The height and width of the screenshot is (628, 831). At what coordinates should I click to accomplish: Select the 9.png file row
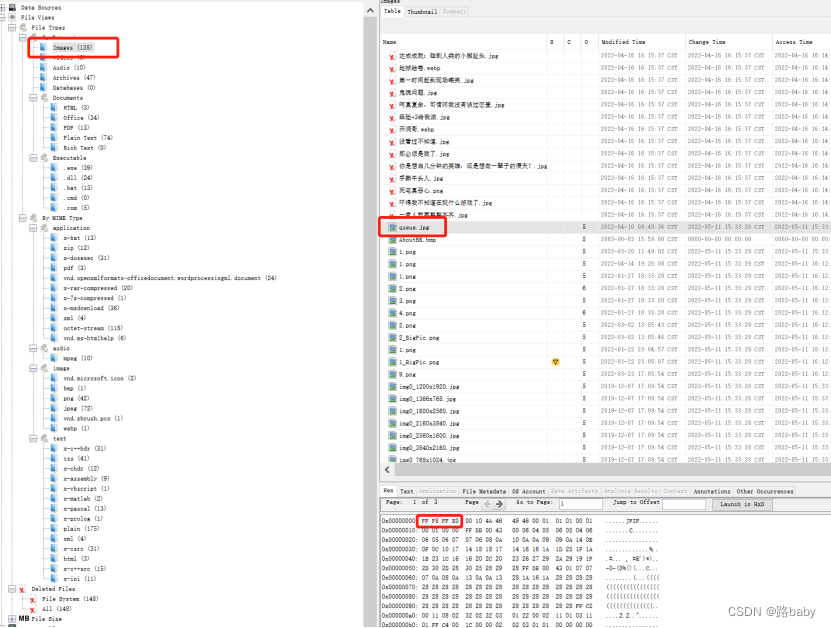tap(605, 374)
